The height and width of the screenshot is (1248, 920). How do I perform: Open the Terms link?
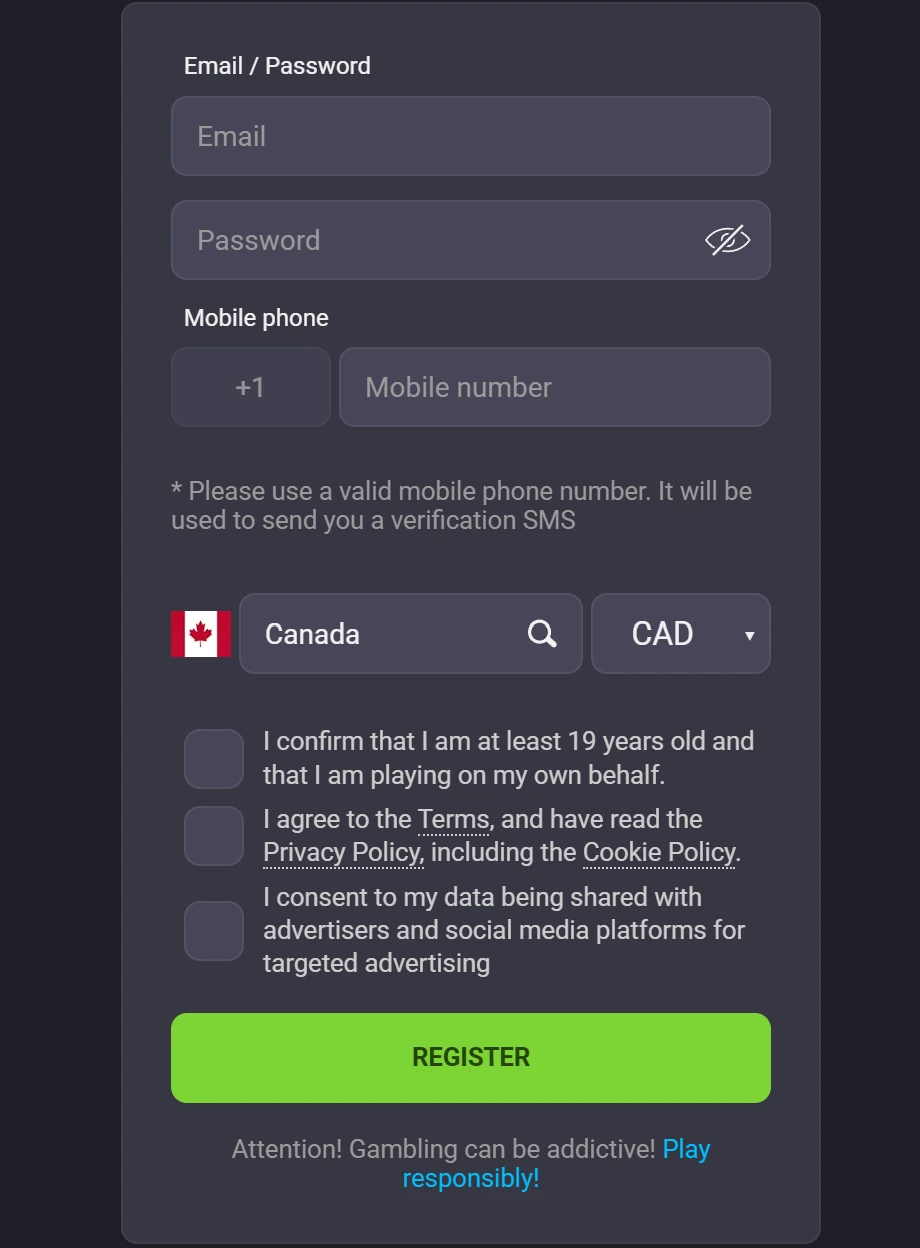[x=453, y=819]
